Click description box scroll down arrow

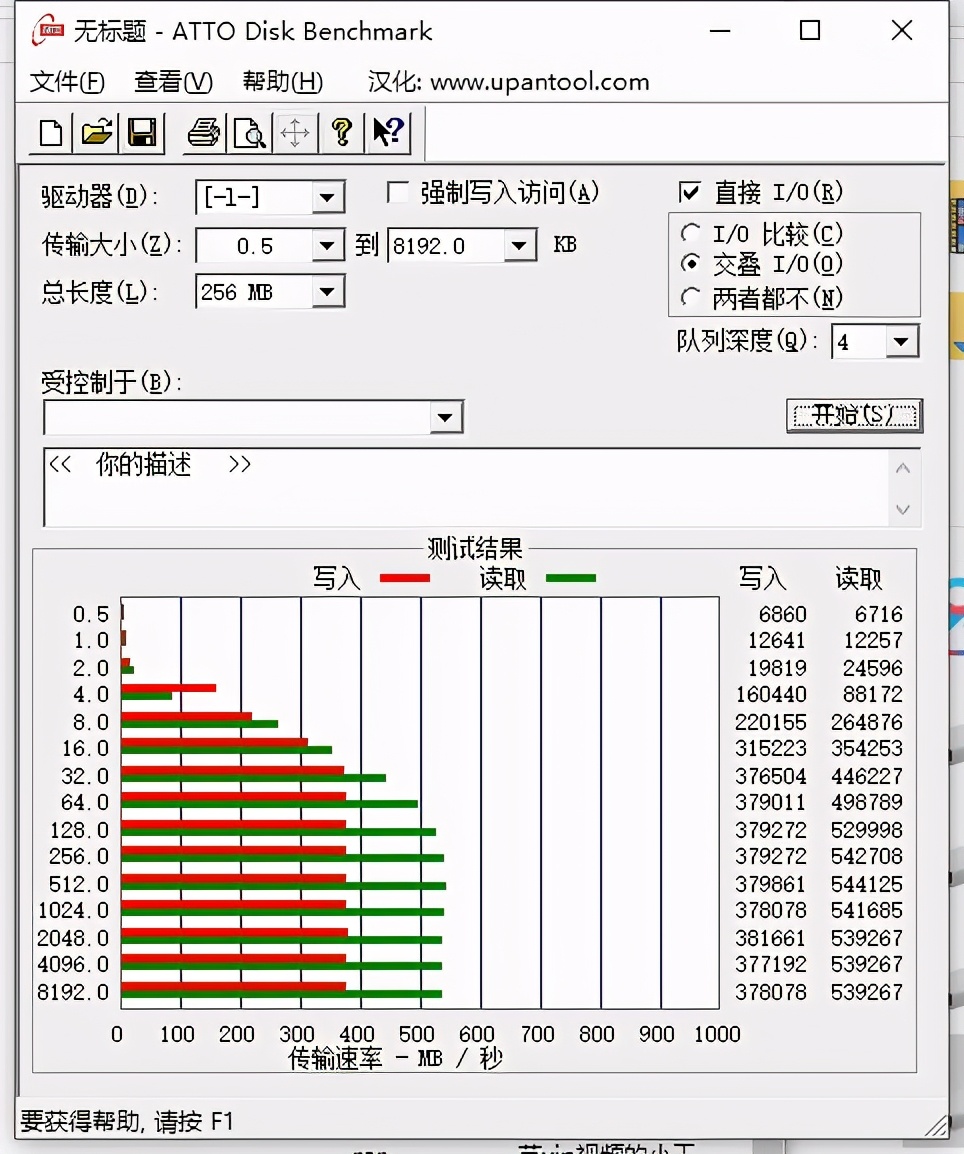coord(903,509)
